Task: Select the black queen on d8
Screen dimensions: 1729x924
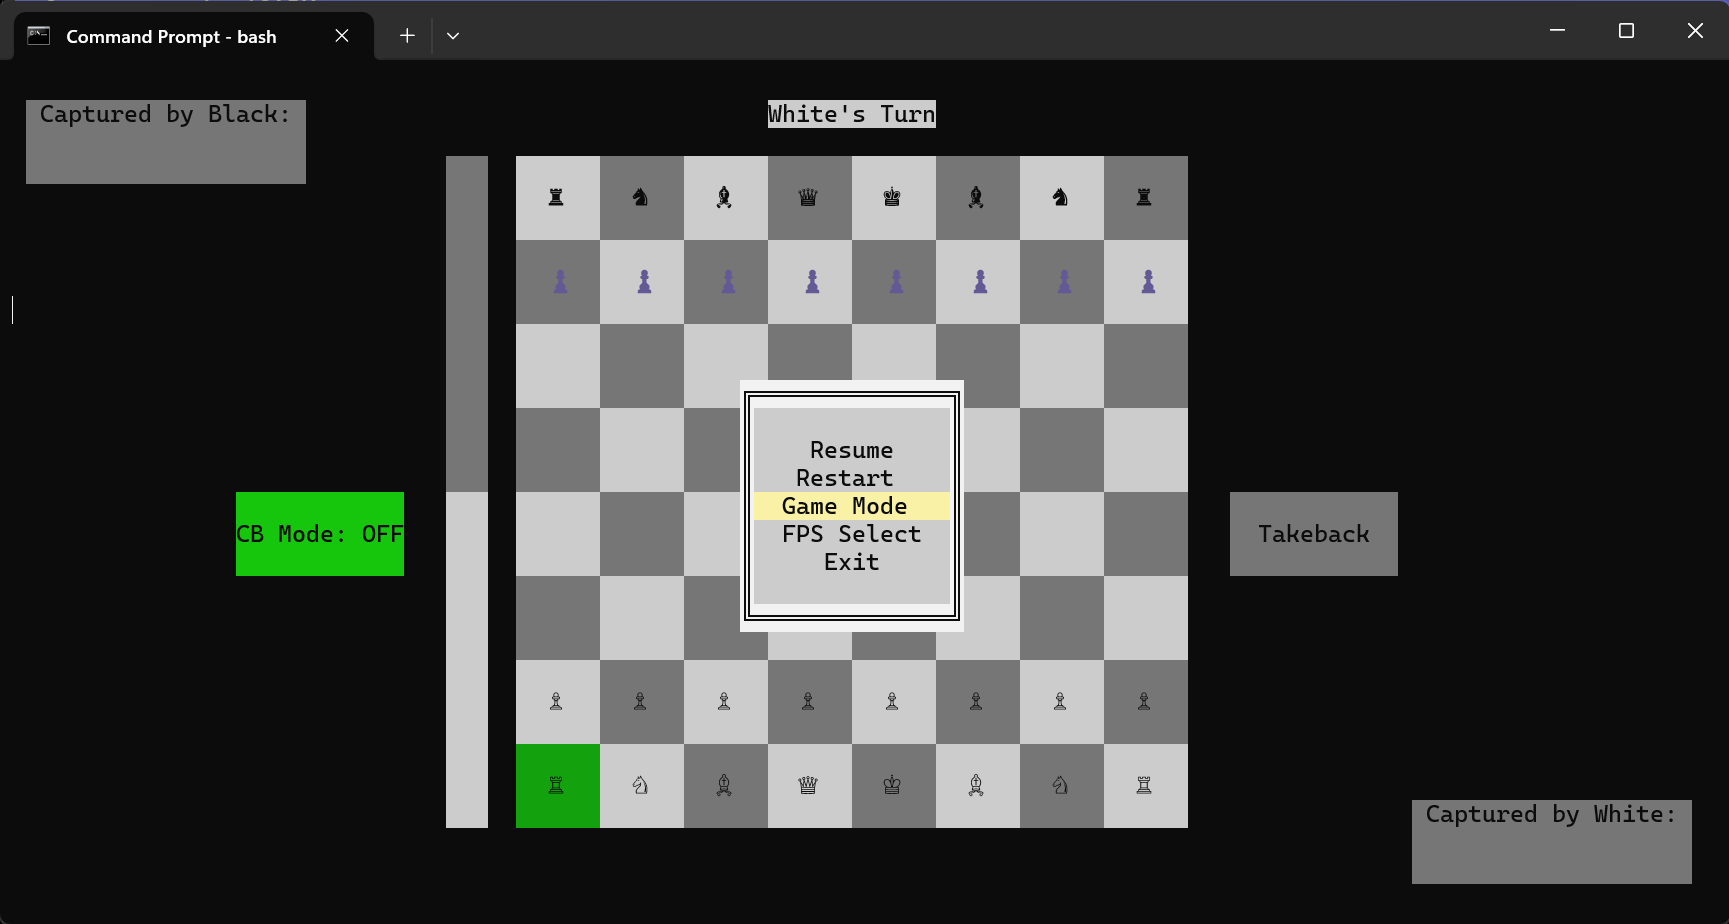Action: tap(809, 197)
